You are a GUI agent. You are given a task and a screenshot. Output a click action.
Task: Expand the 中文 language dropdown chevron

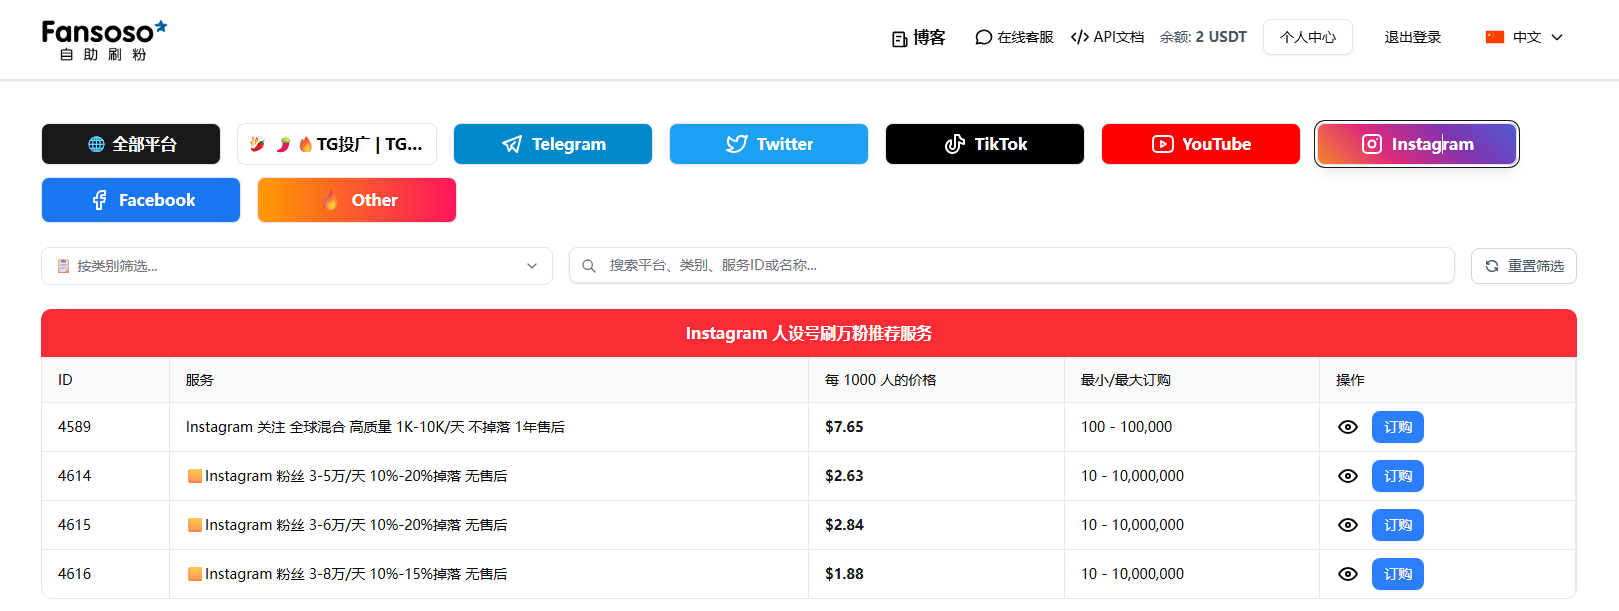[x=1557, y=37]
